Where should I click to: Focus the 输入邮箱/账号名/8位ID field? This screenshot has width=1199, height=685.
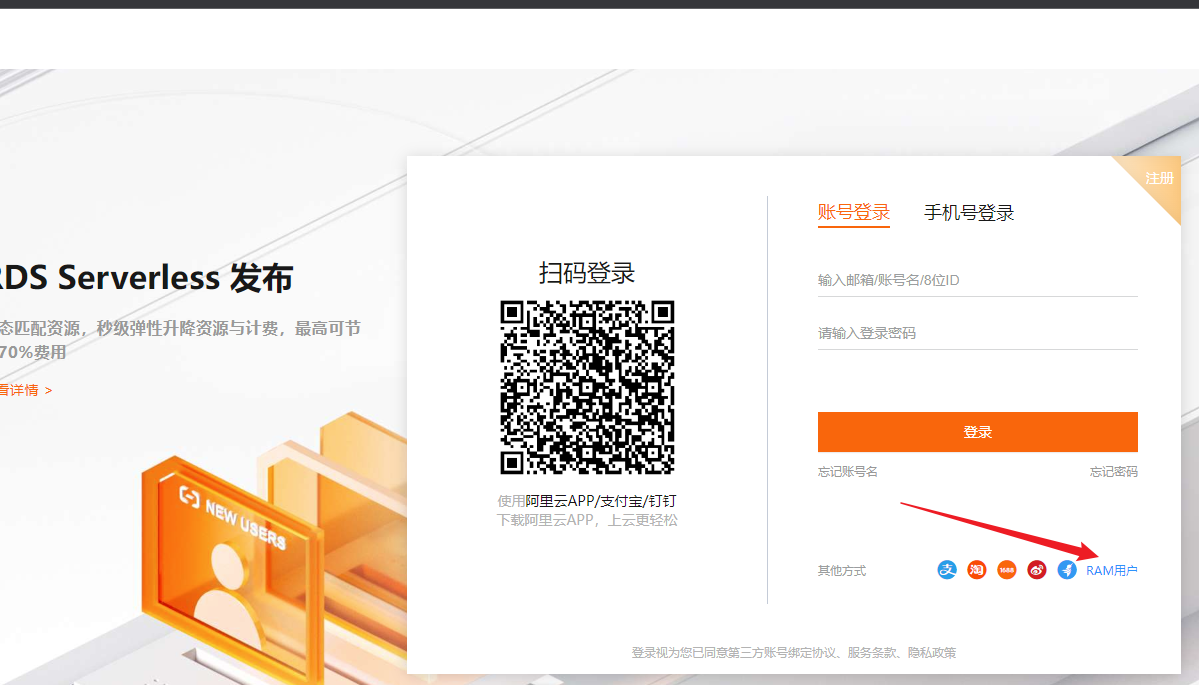point(977,280)
